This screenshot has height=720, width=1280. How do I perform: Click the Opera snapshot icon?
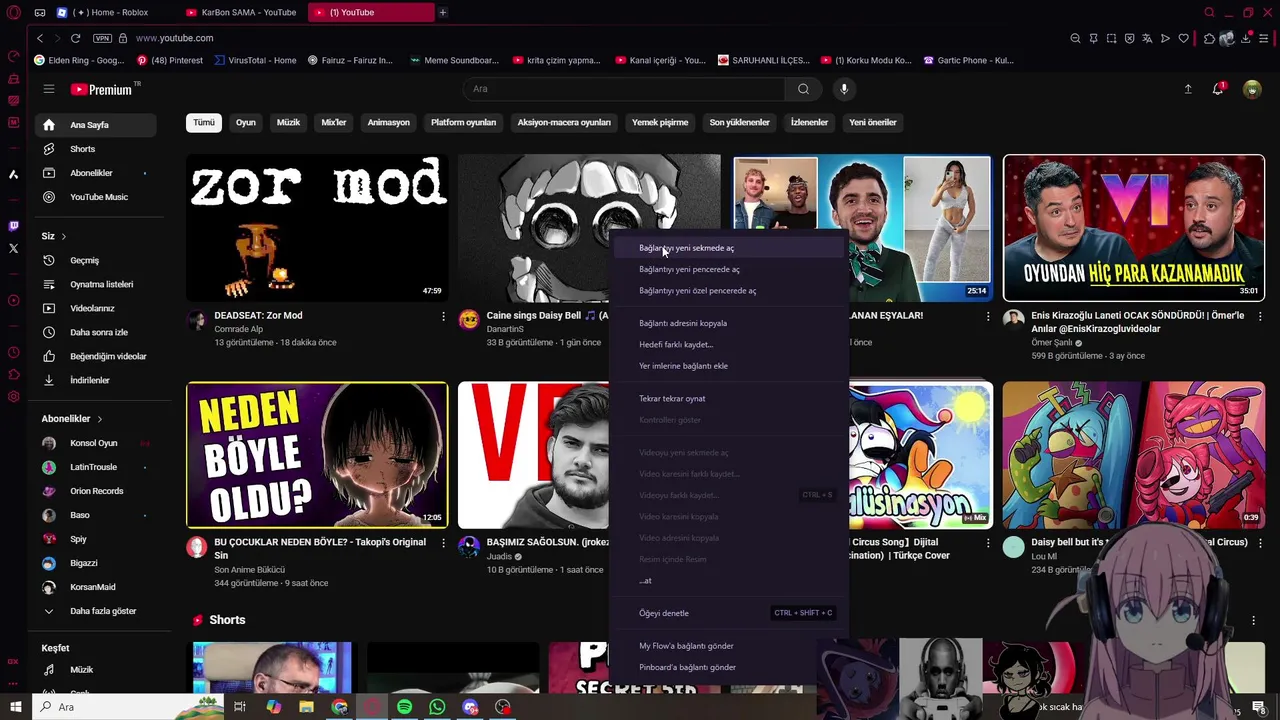1111,38
